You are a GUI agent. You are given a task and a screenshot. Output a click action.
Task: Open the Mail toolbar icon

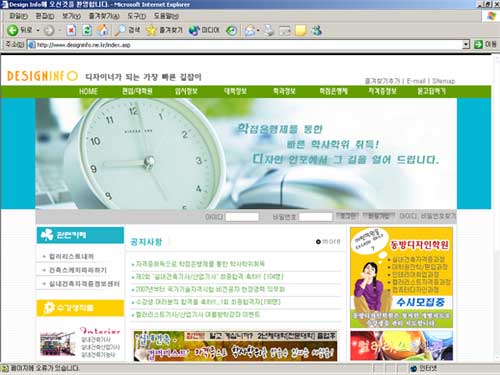(x=250, y=31)
